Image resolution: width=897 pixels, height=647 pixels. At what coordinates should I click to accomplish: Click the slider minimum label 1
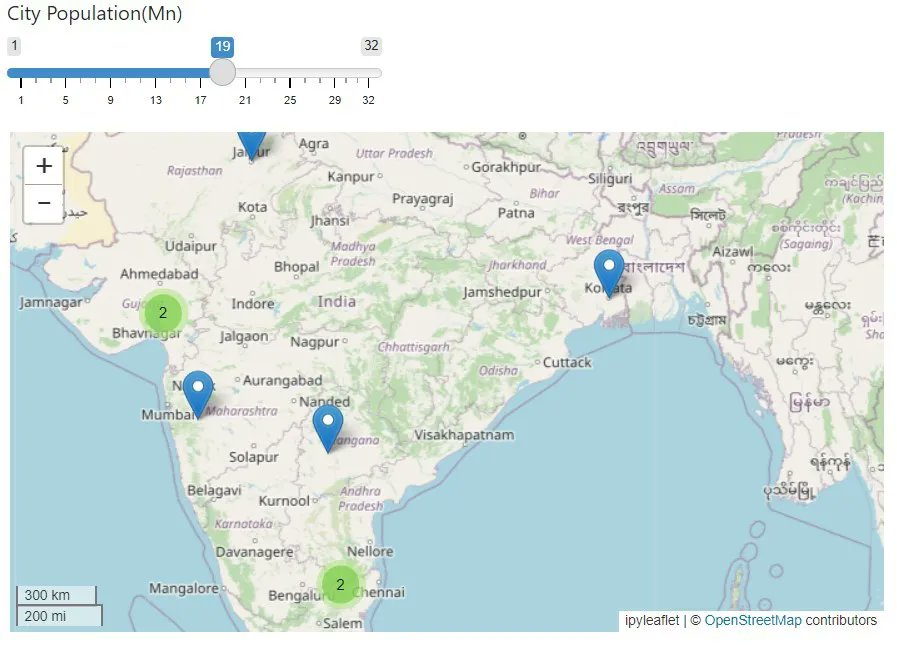coord(14,46)
